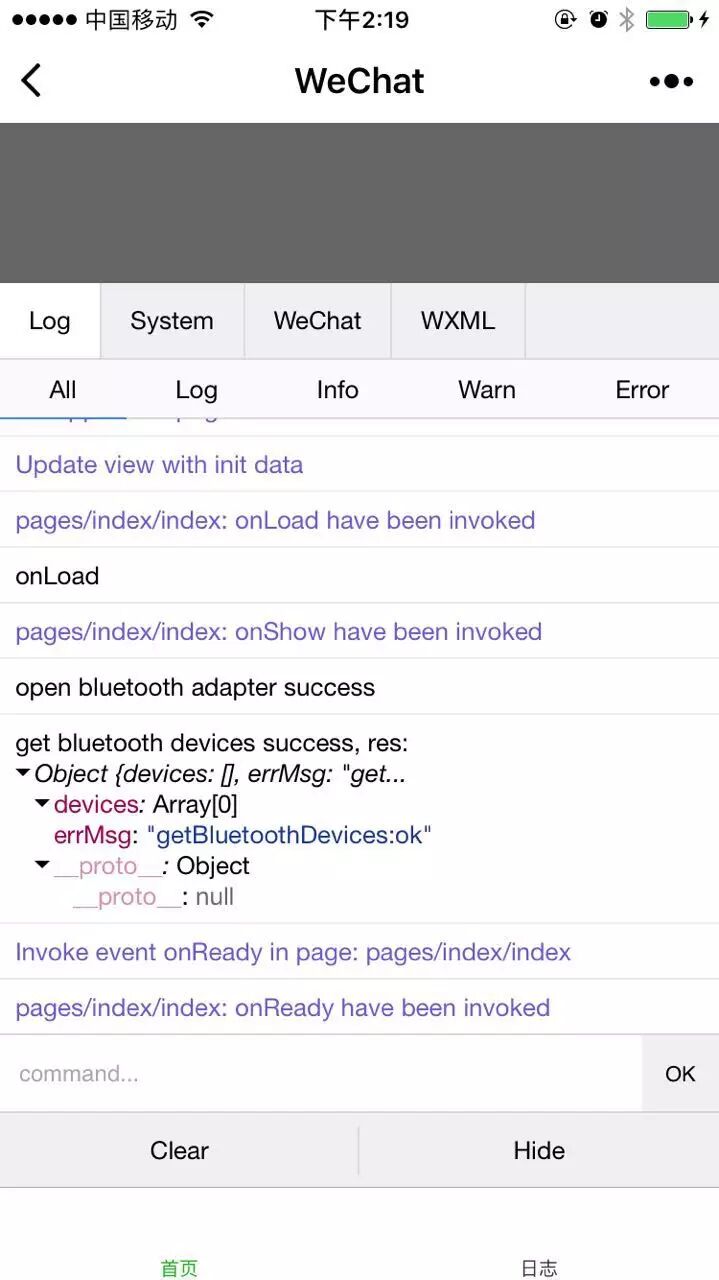The width and height of the screenshot is (719, 1280).
Task: Select 'get bluetooth devices success, res:' text
Action: [212, 743]
